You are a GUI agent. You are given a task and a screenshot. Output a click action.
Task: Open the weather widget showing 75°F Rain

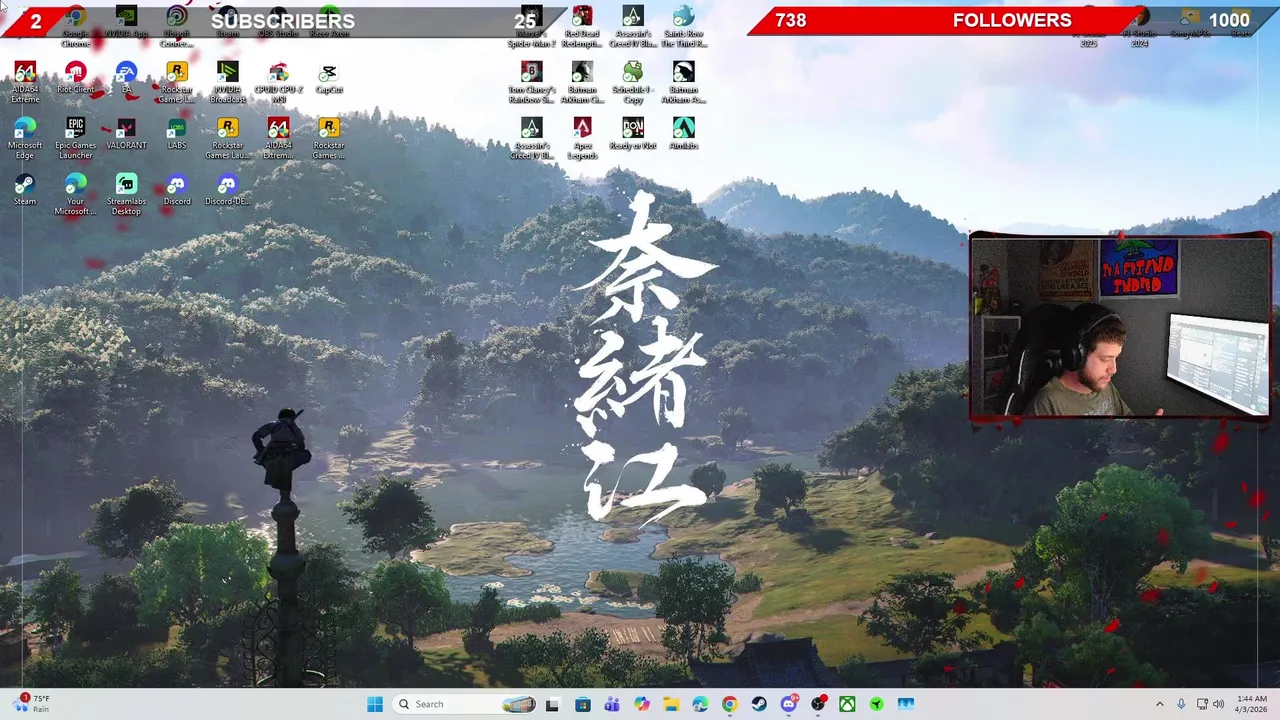(x=30, y=704)
